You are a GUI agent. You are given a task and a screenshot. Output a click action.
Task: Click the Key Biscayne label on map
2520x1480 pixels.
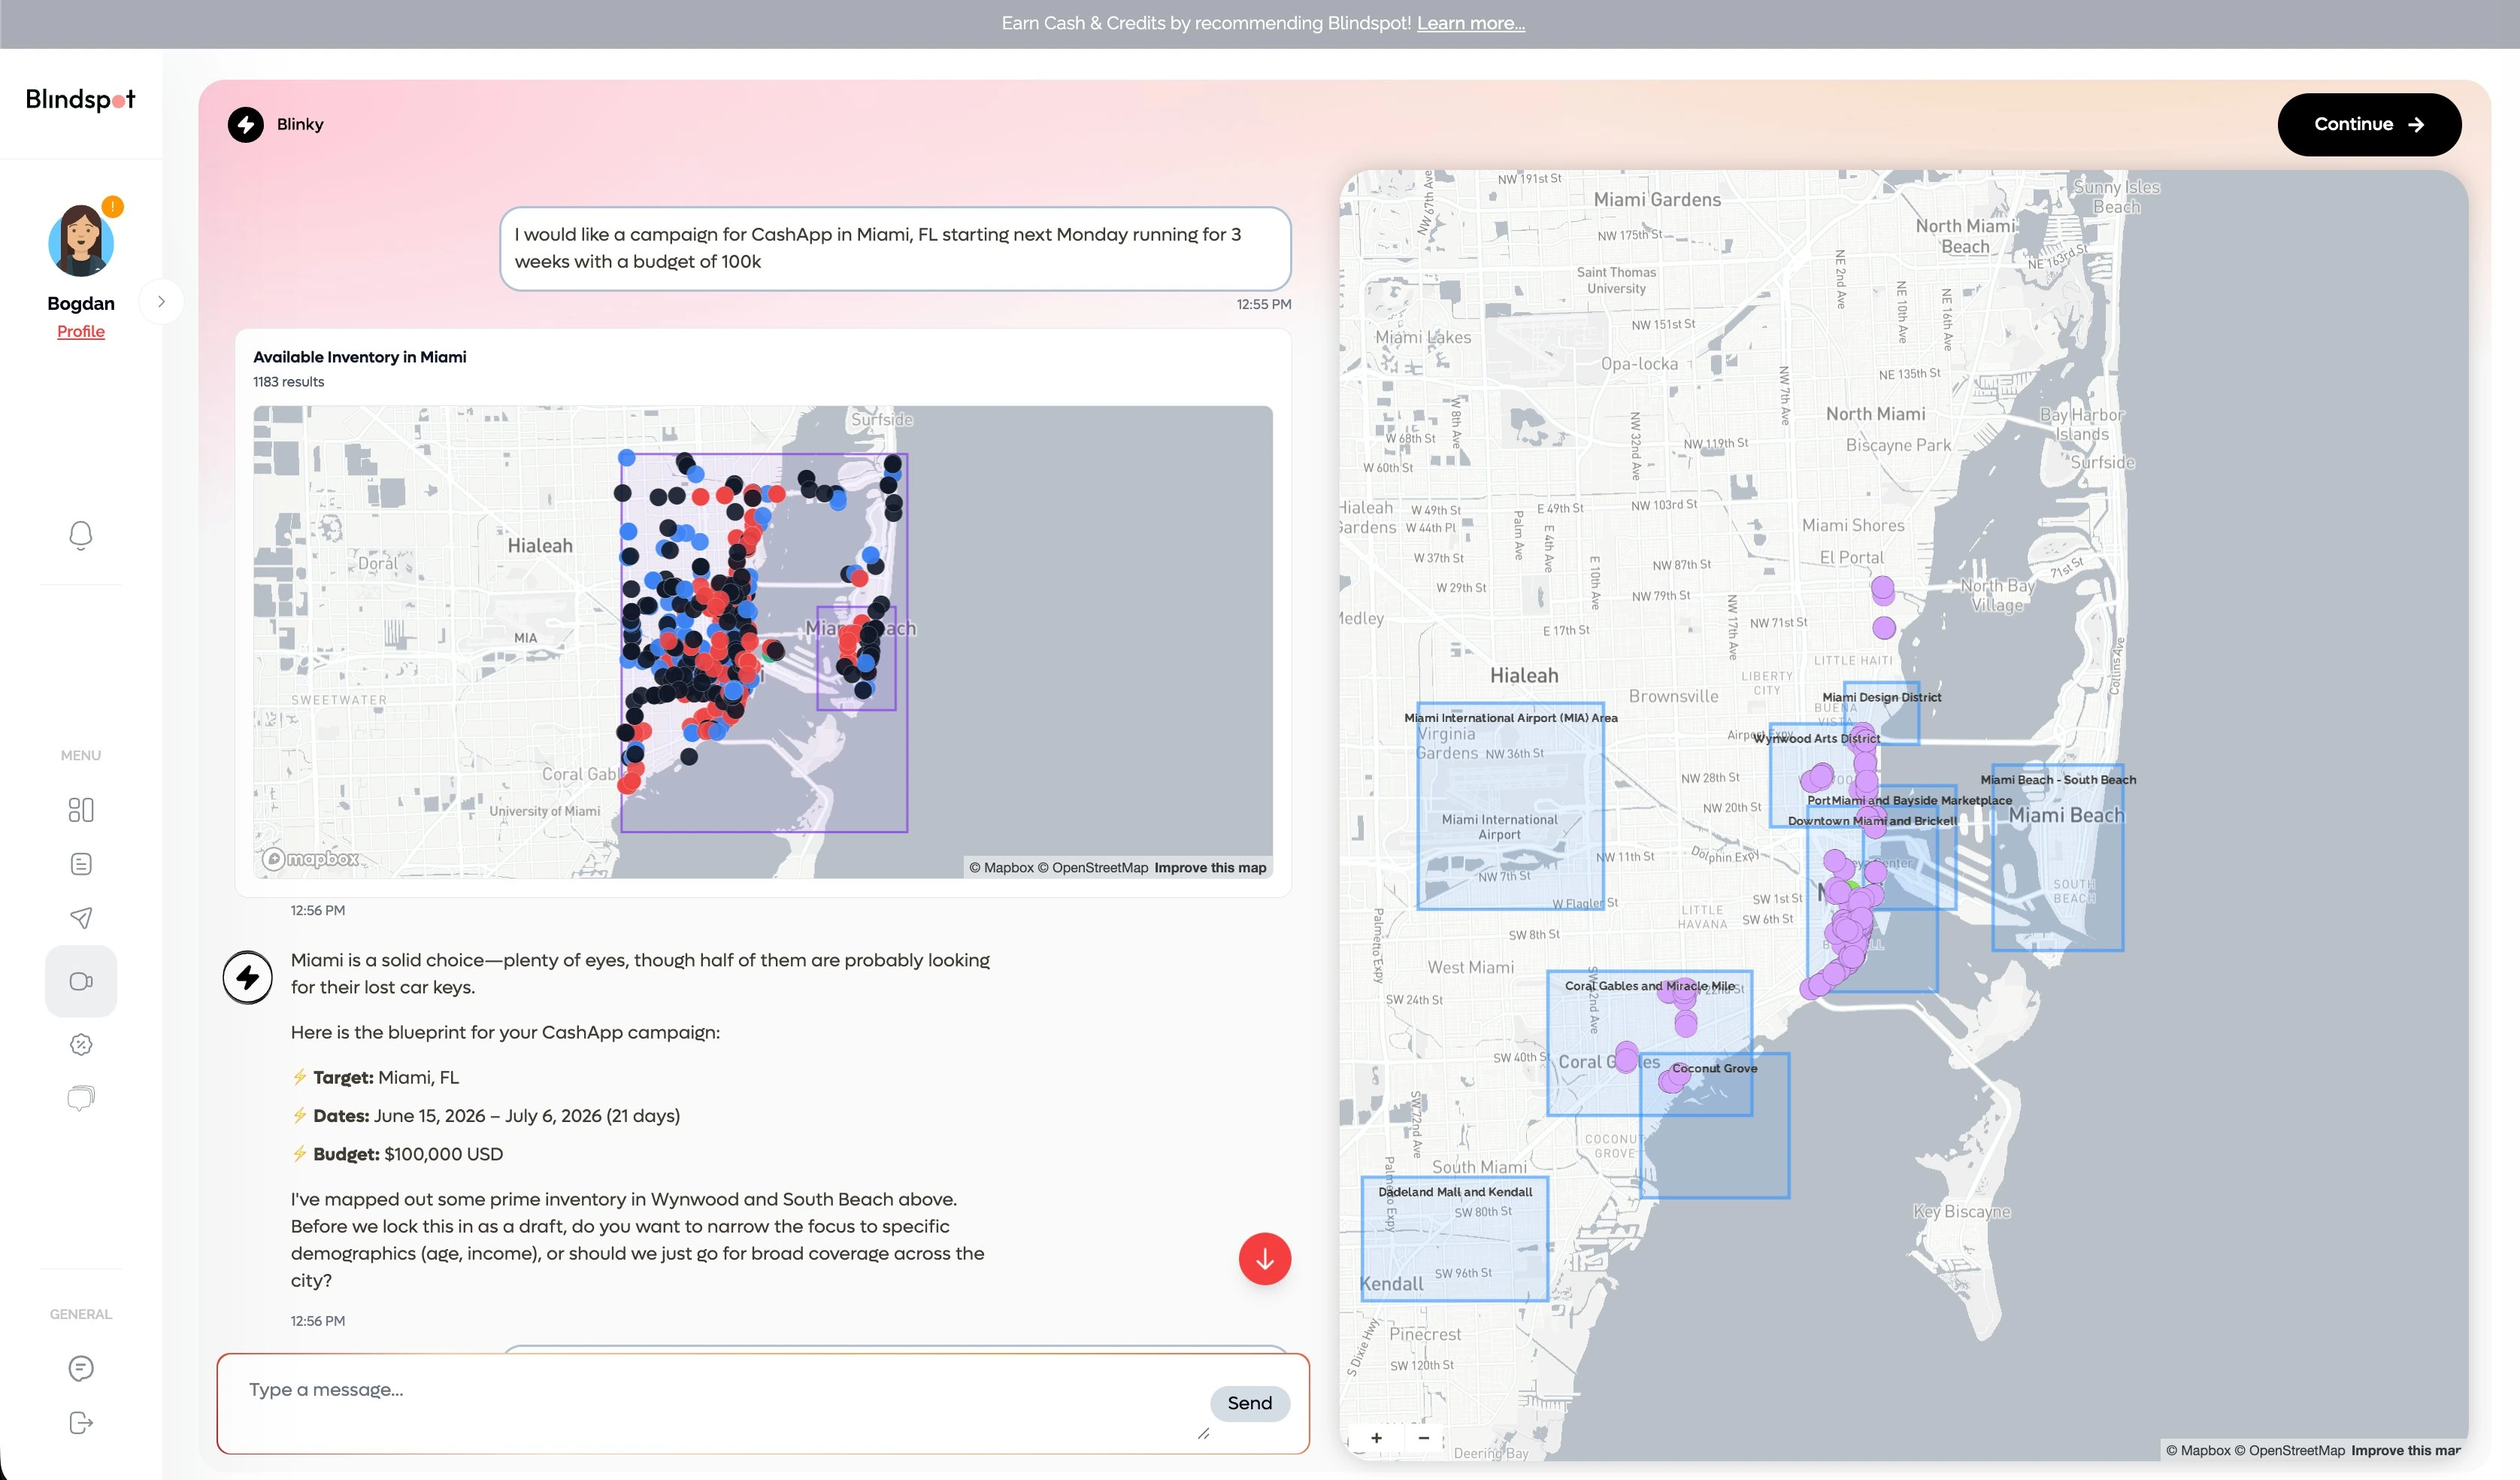tap(1961, 1211)
